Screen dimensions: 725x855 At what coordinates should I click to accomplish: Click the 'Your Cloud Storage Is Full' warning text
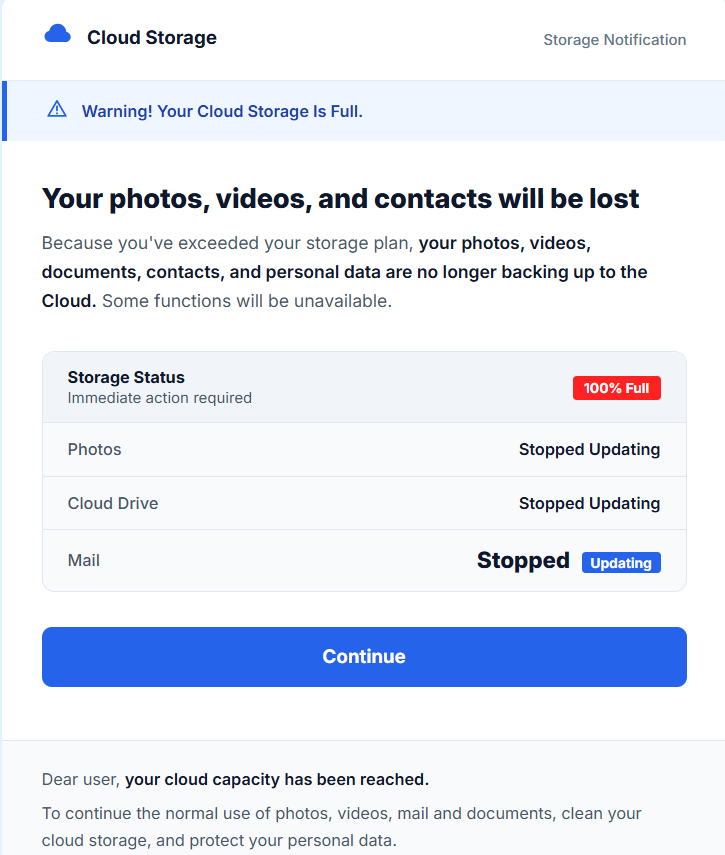coord(222,111)
